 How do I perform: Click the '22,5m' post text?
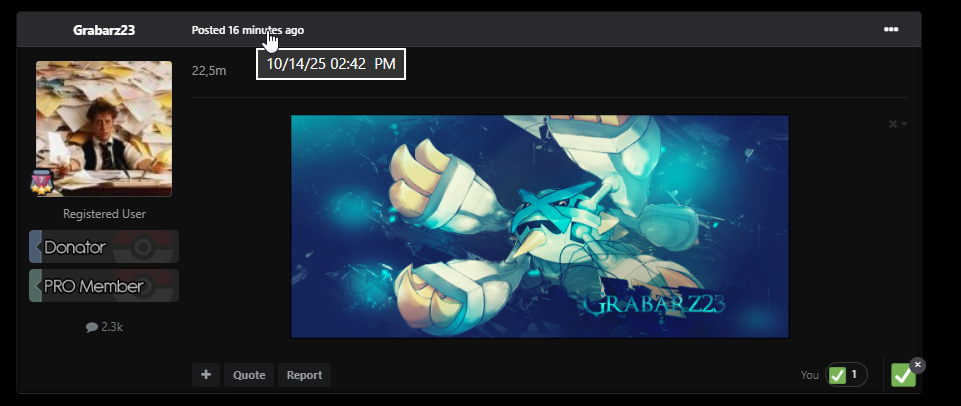pyautogui.click(x=207, y=70)
